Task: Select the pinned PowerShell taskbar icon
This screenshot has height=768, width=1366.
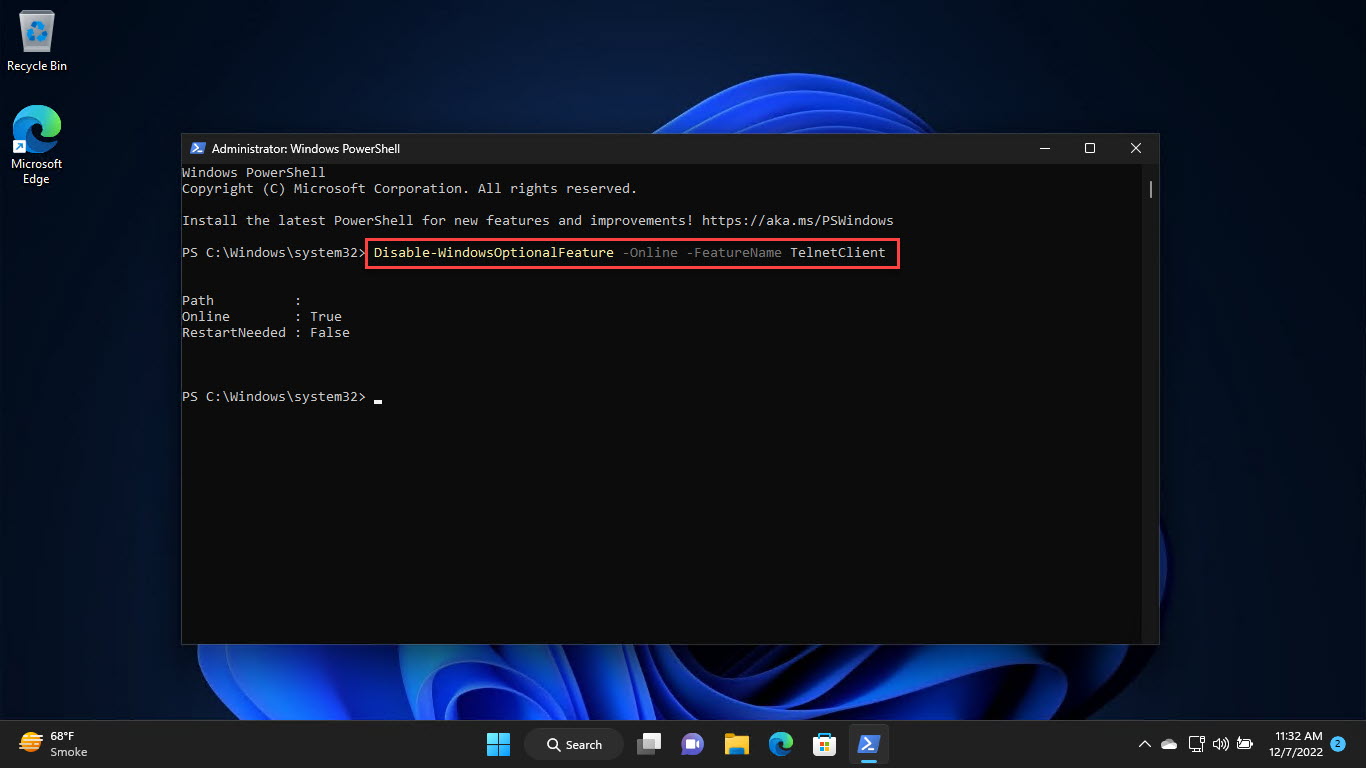Action: [x=869, y=744]
